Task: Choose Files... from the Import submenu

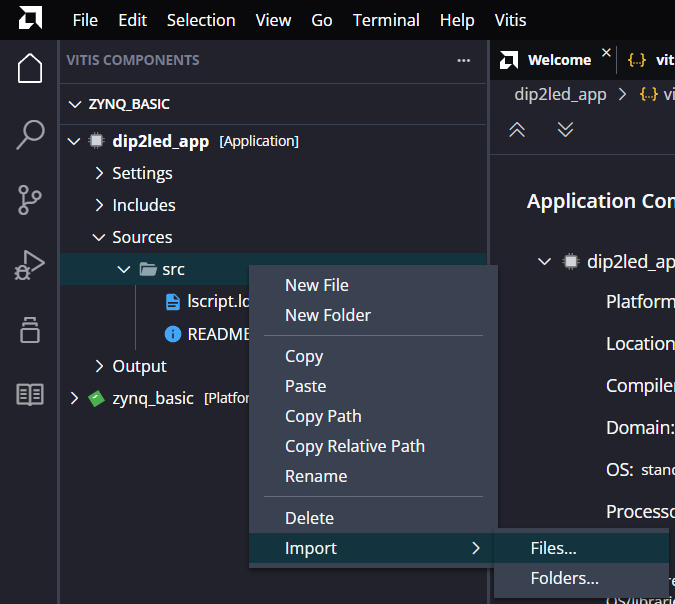Action: pyautogui.click(x=553, y=548)
